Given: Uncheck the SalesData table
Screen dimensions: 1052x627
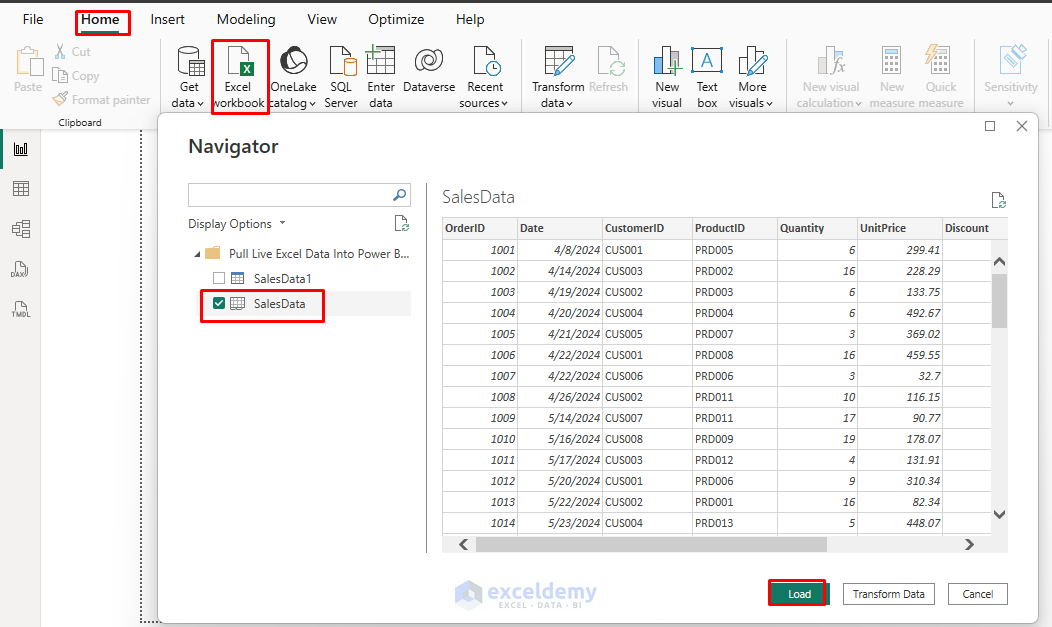Looking at the screenshot, I should pos(219,306).
